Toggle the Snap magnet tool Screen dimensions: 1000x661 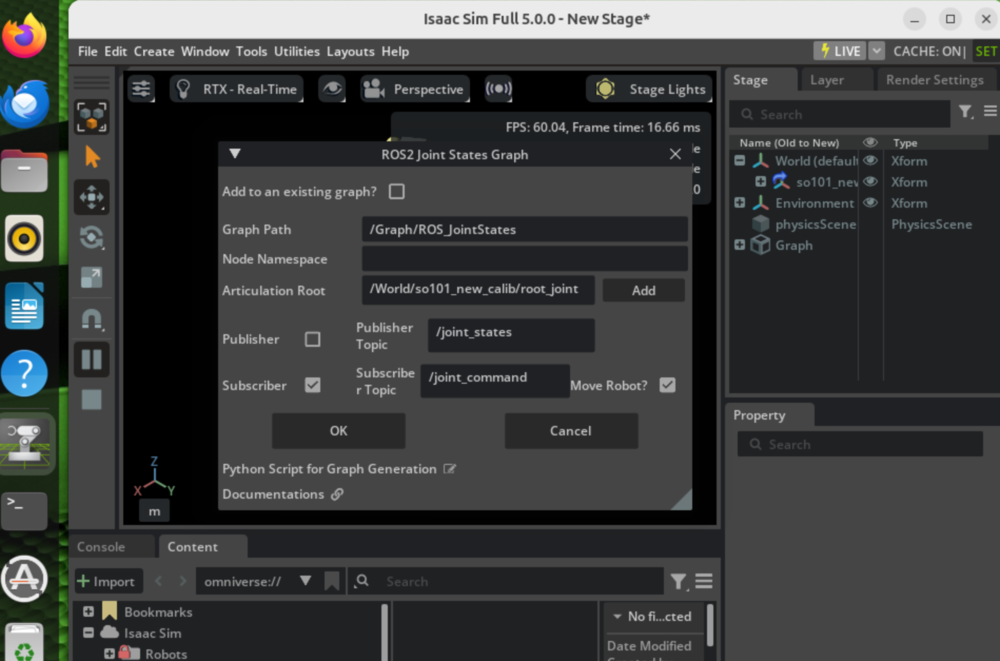[92, 318]
